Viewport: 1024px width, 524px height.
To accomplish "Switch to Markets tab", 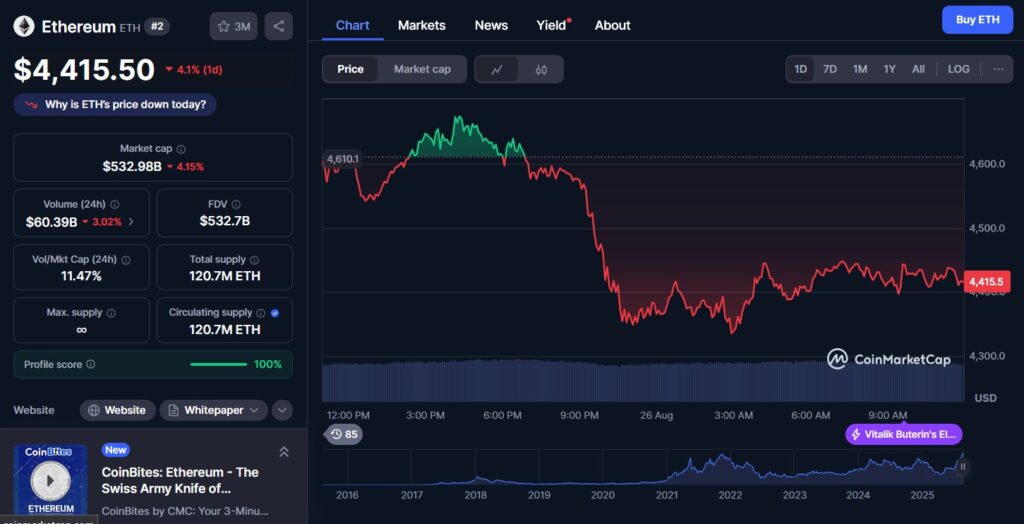I will (422, 25).
